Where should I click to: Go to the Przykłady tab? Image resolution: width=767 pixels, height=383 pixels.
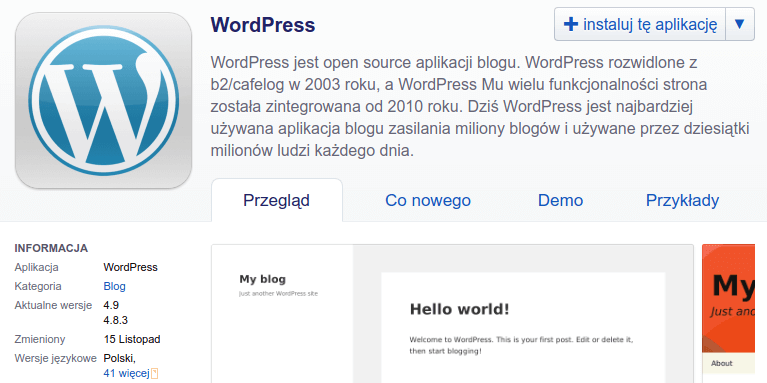682,201
